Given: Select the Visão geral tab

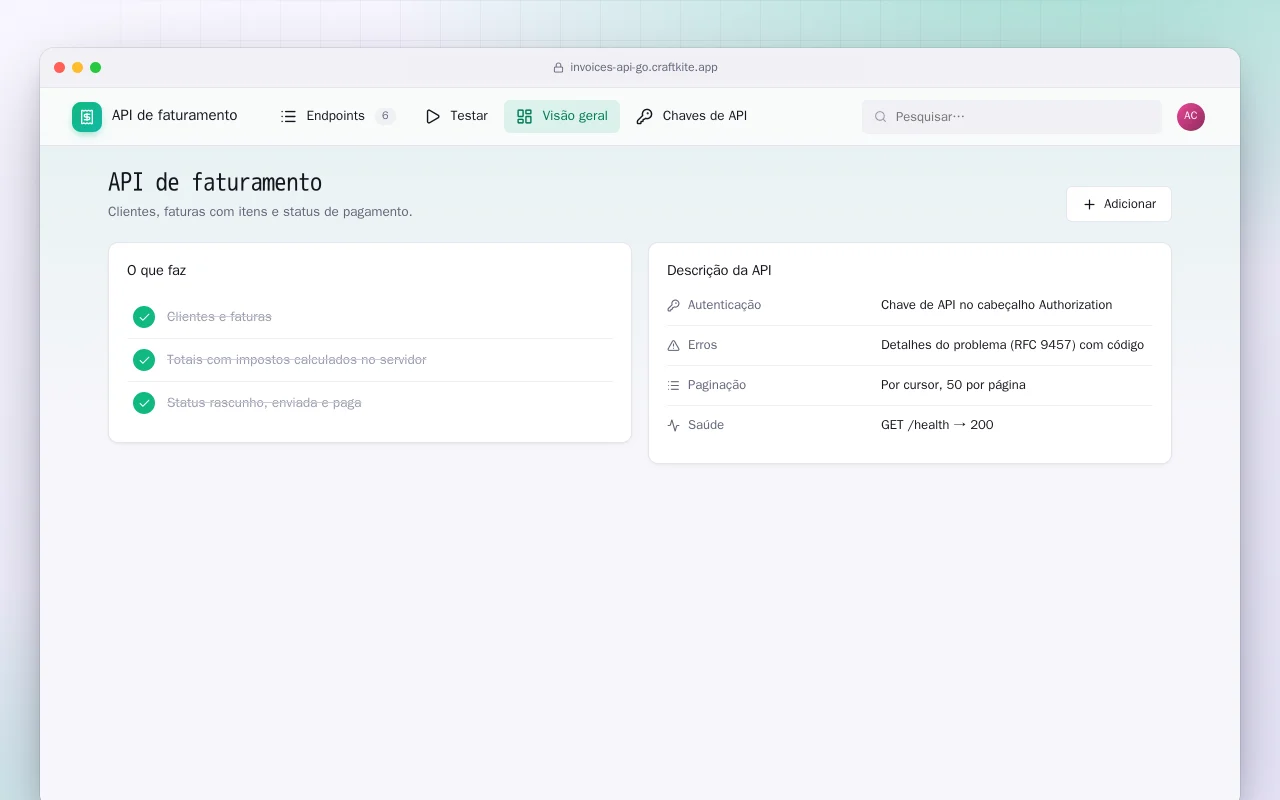Looking at the screenshot, I should point(562,116).
